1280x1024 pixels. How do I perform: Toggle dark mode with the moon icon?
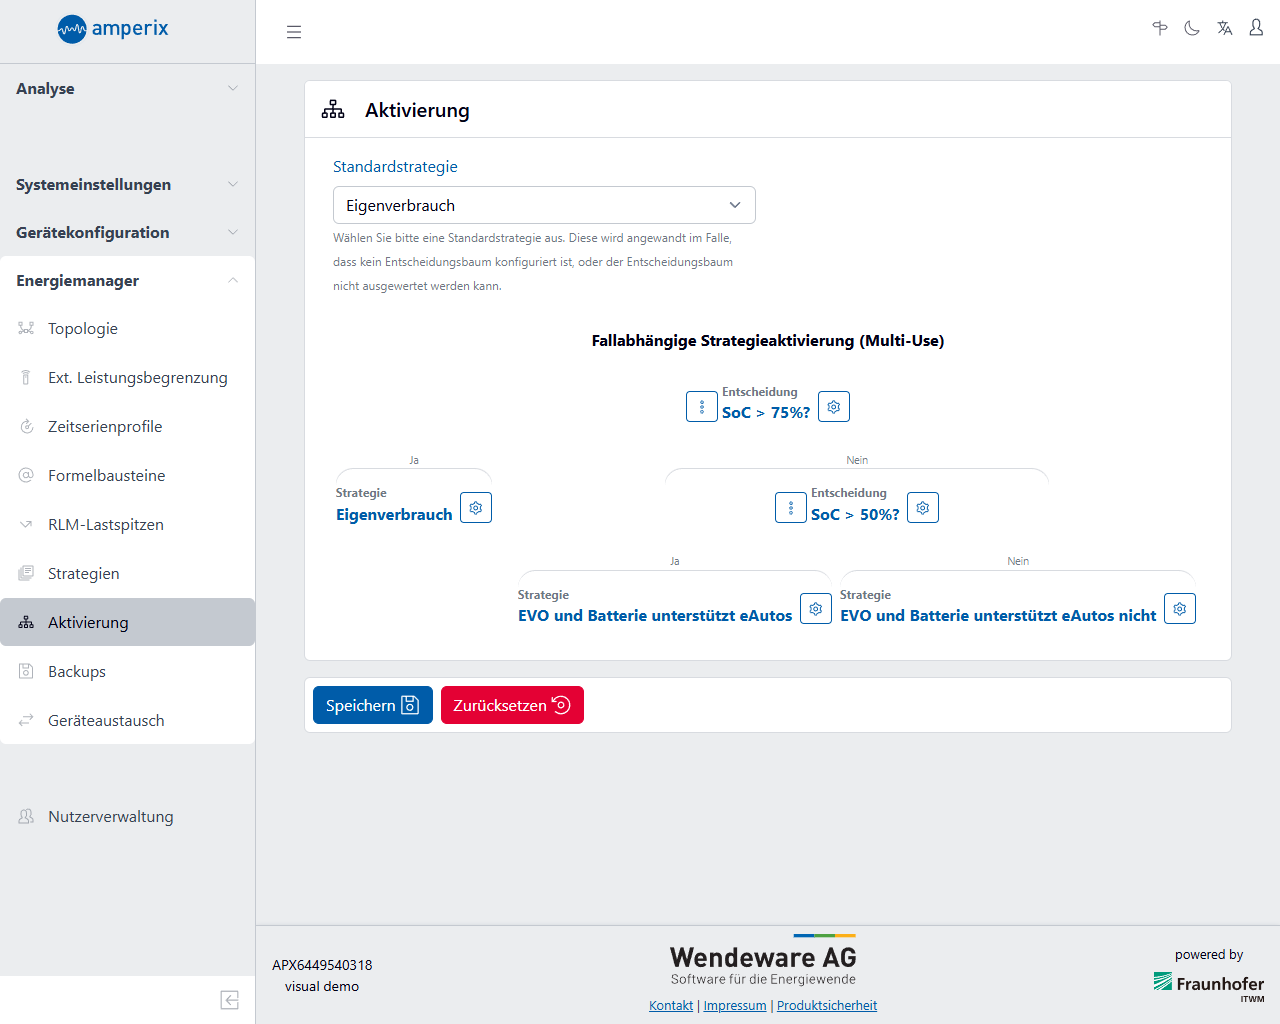(1192, 28)
